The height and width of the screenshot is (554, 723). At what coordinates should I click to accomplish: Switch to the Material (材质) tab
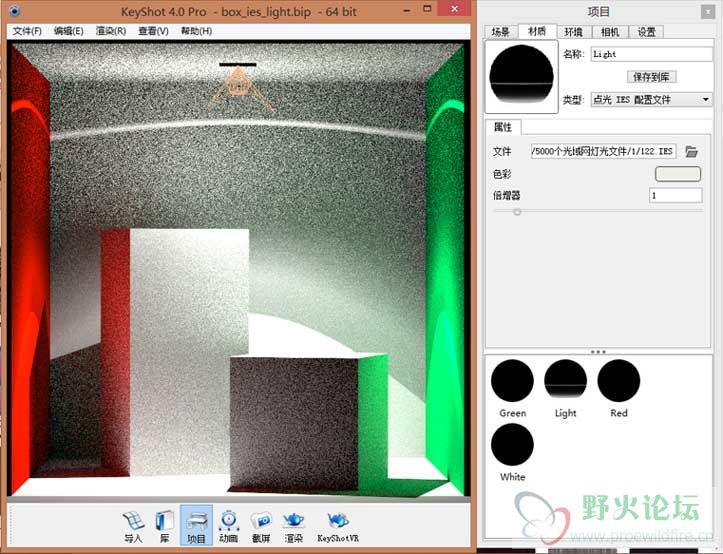coord(537,31)
